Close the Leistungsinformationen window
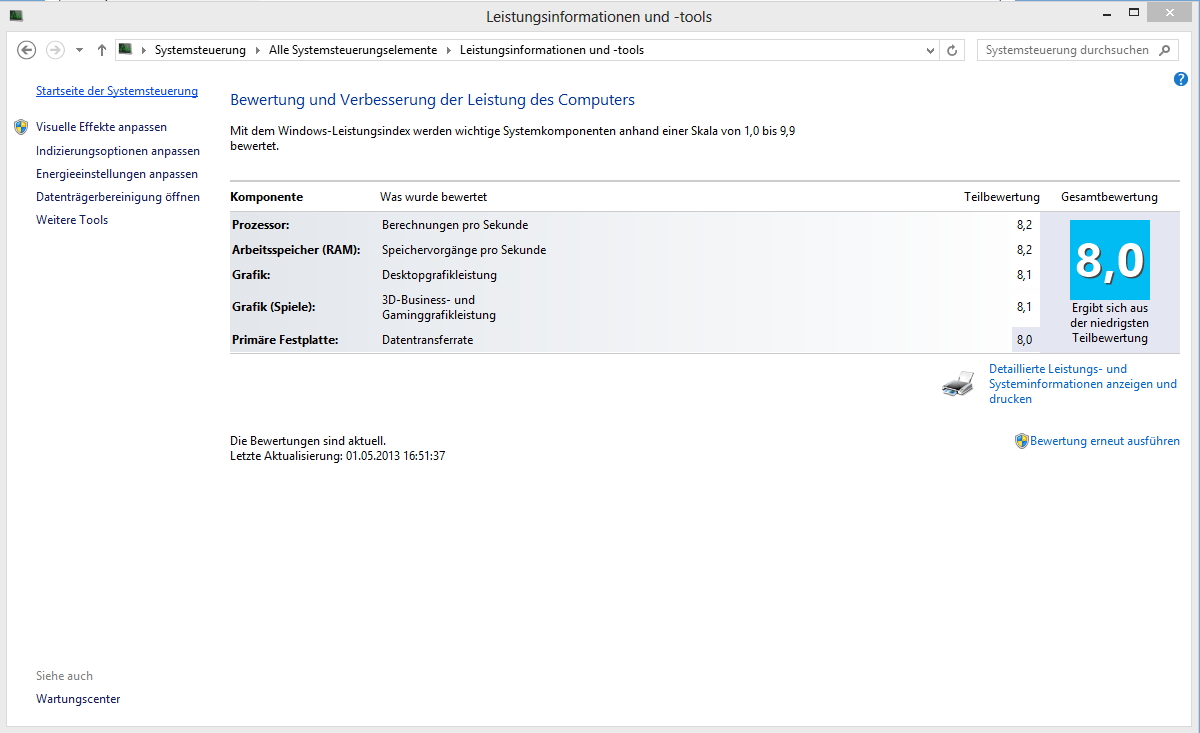The image size is (1200, 733). point(1171,14)
